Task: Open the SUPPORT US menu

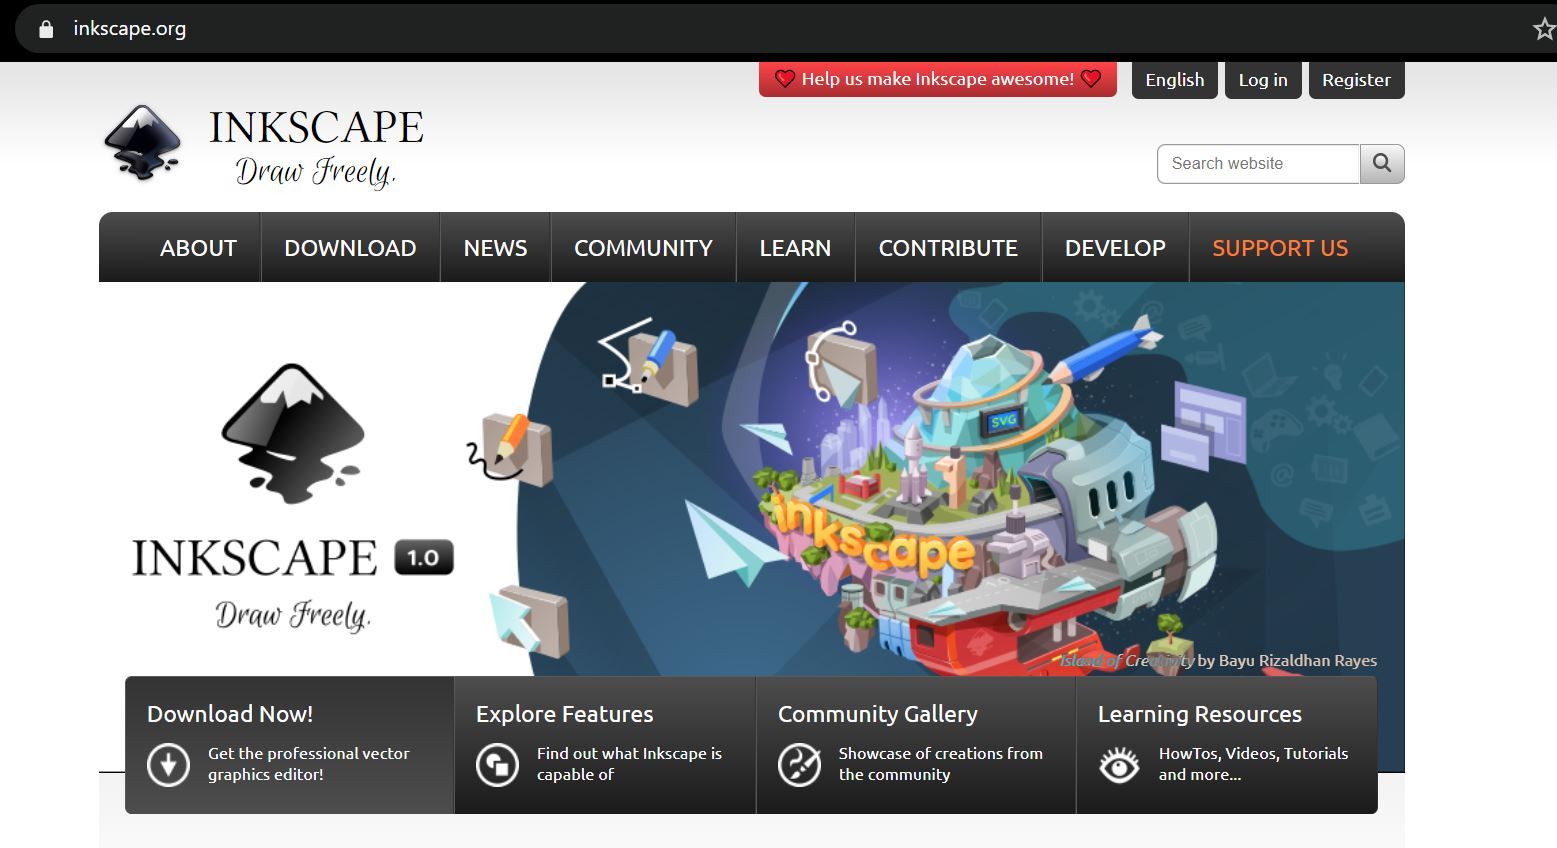Action: click(x=1280, y=248)
